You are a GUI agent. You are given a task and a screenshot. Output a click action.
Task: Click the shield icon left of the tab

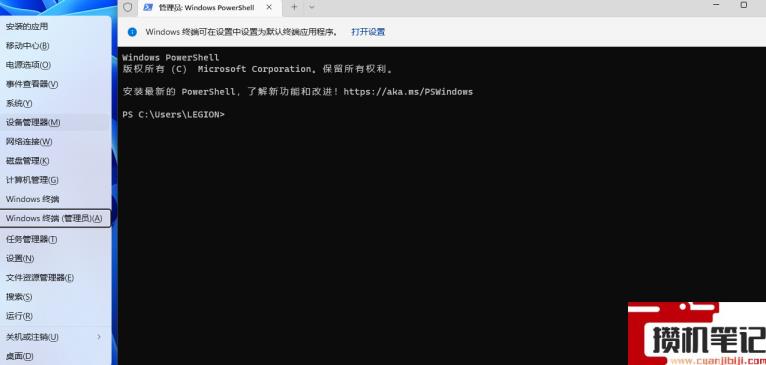click(128, 7)
